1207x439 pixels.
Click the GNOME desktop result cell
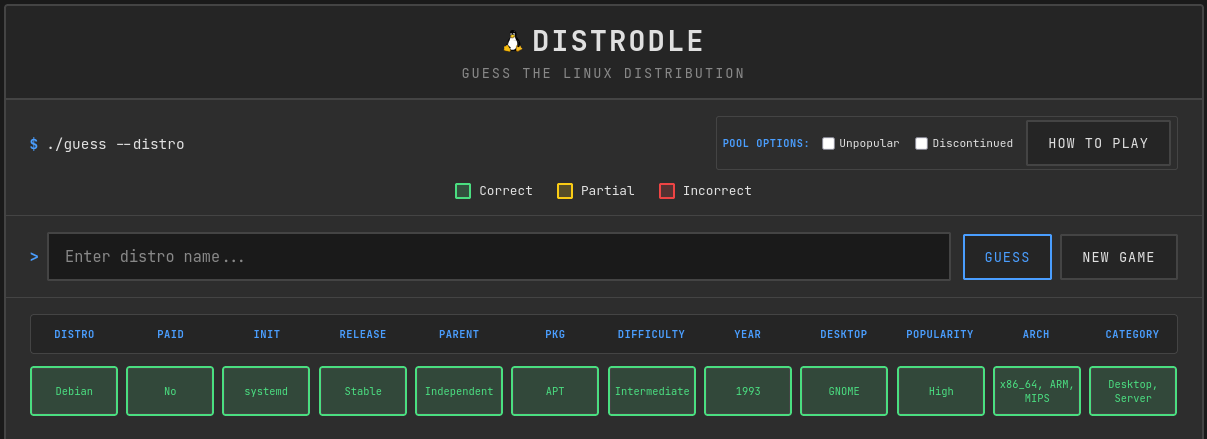point(844,391)
